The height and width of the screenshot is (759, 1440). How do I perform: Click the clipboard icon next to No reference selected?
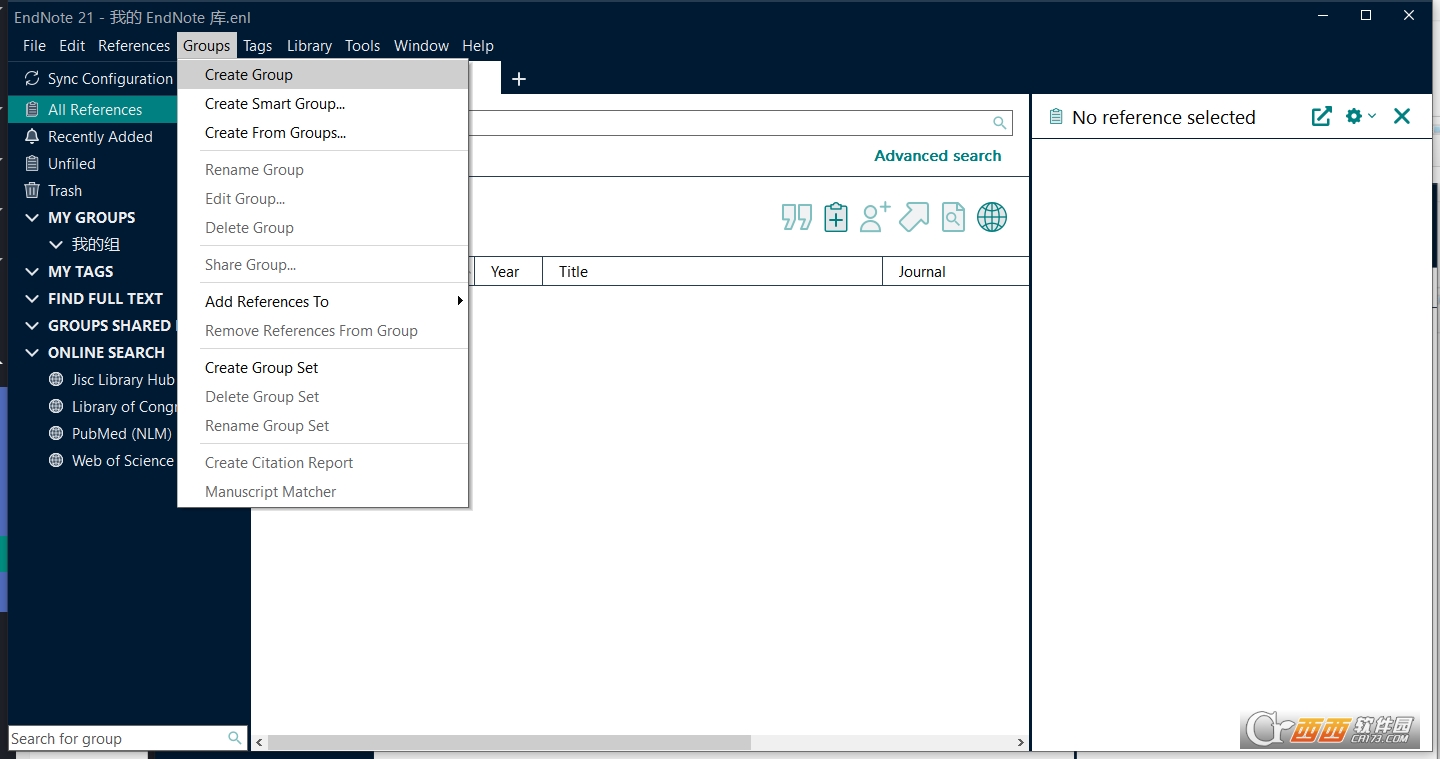click(x=1055, y=117)
